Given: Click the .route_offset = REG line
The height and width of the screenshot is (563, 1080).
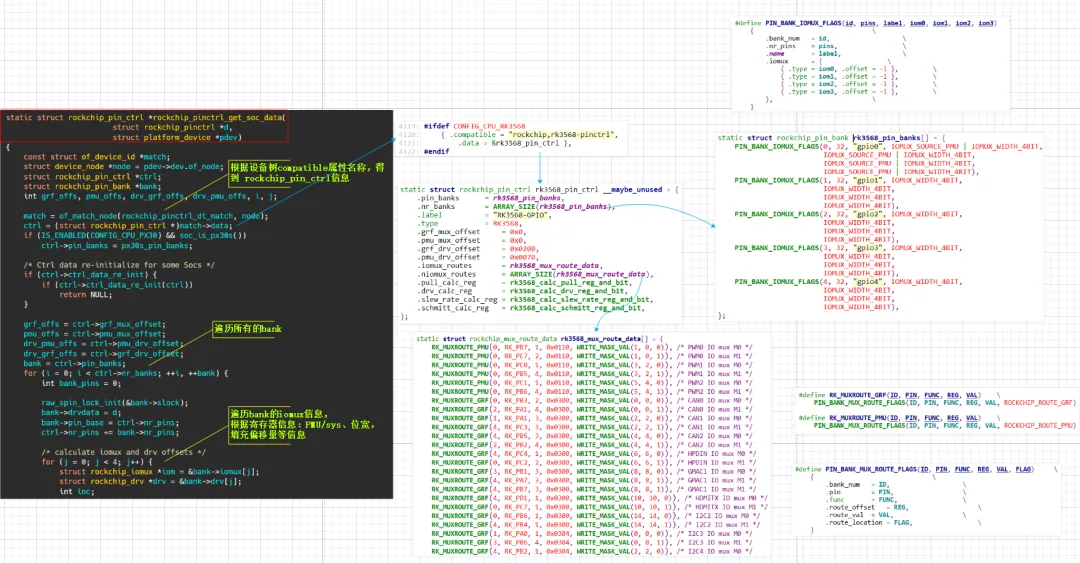Looking at the screenshot, I should click(867, 507).
